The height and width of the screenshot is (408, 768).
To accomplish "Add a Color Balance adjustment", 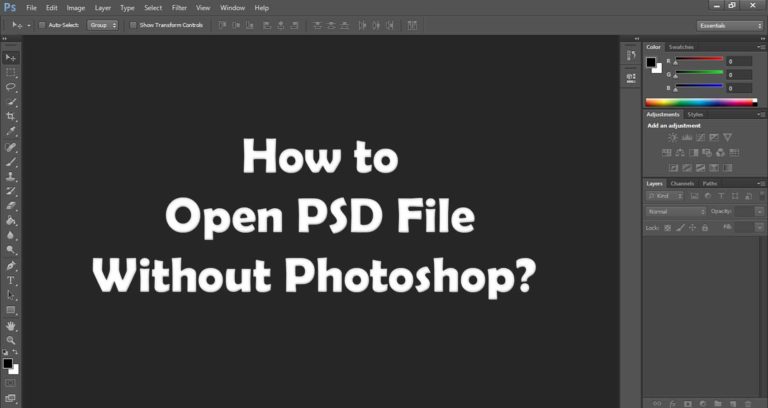I will tap(680, 153).
